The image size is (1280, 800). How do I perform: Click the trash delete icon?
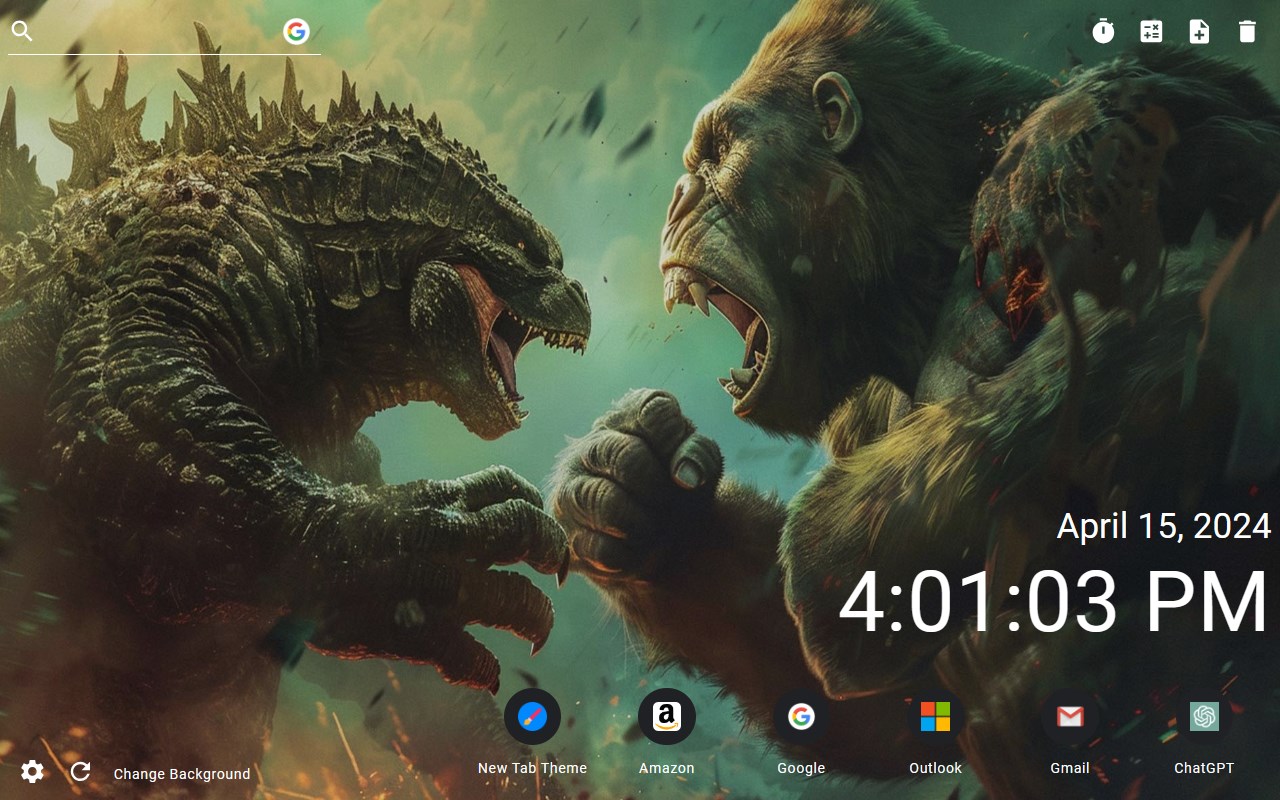pos(1247,31)
